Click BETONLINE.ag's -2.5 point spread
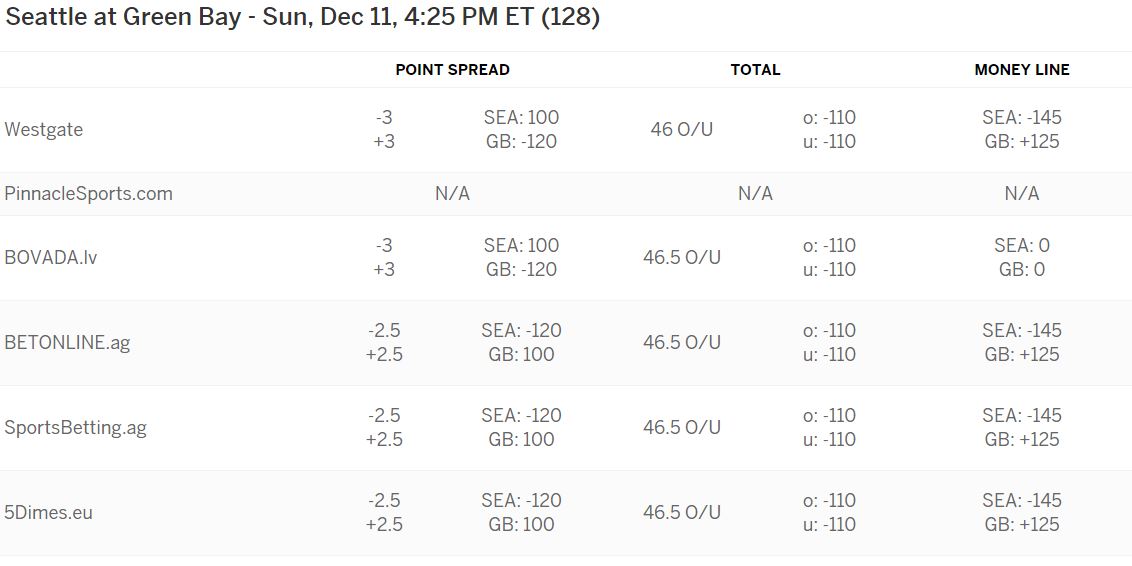 (384, 331)
